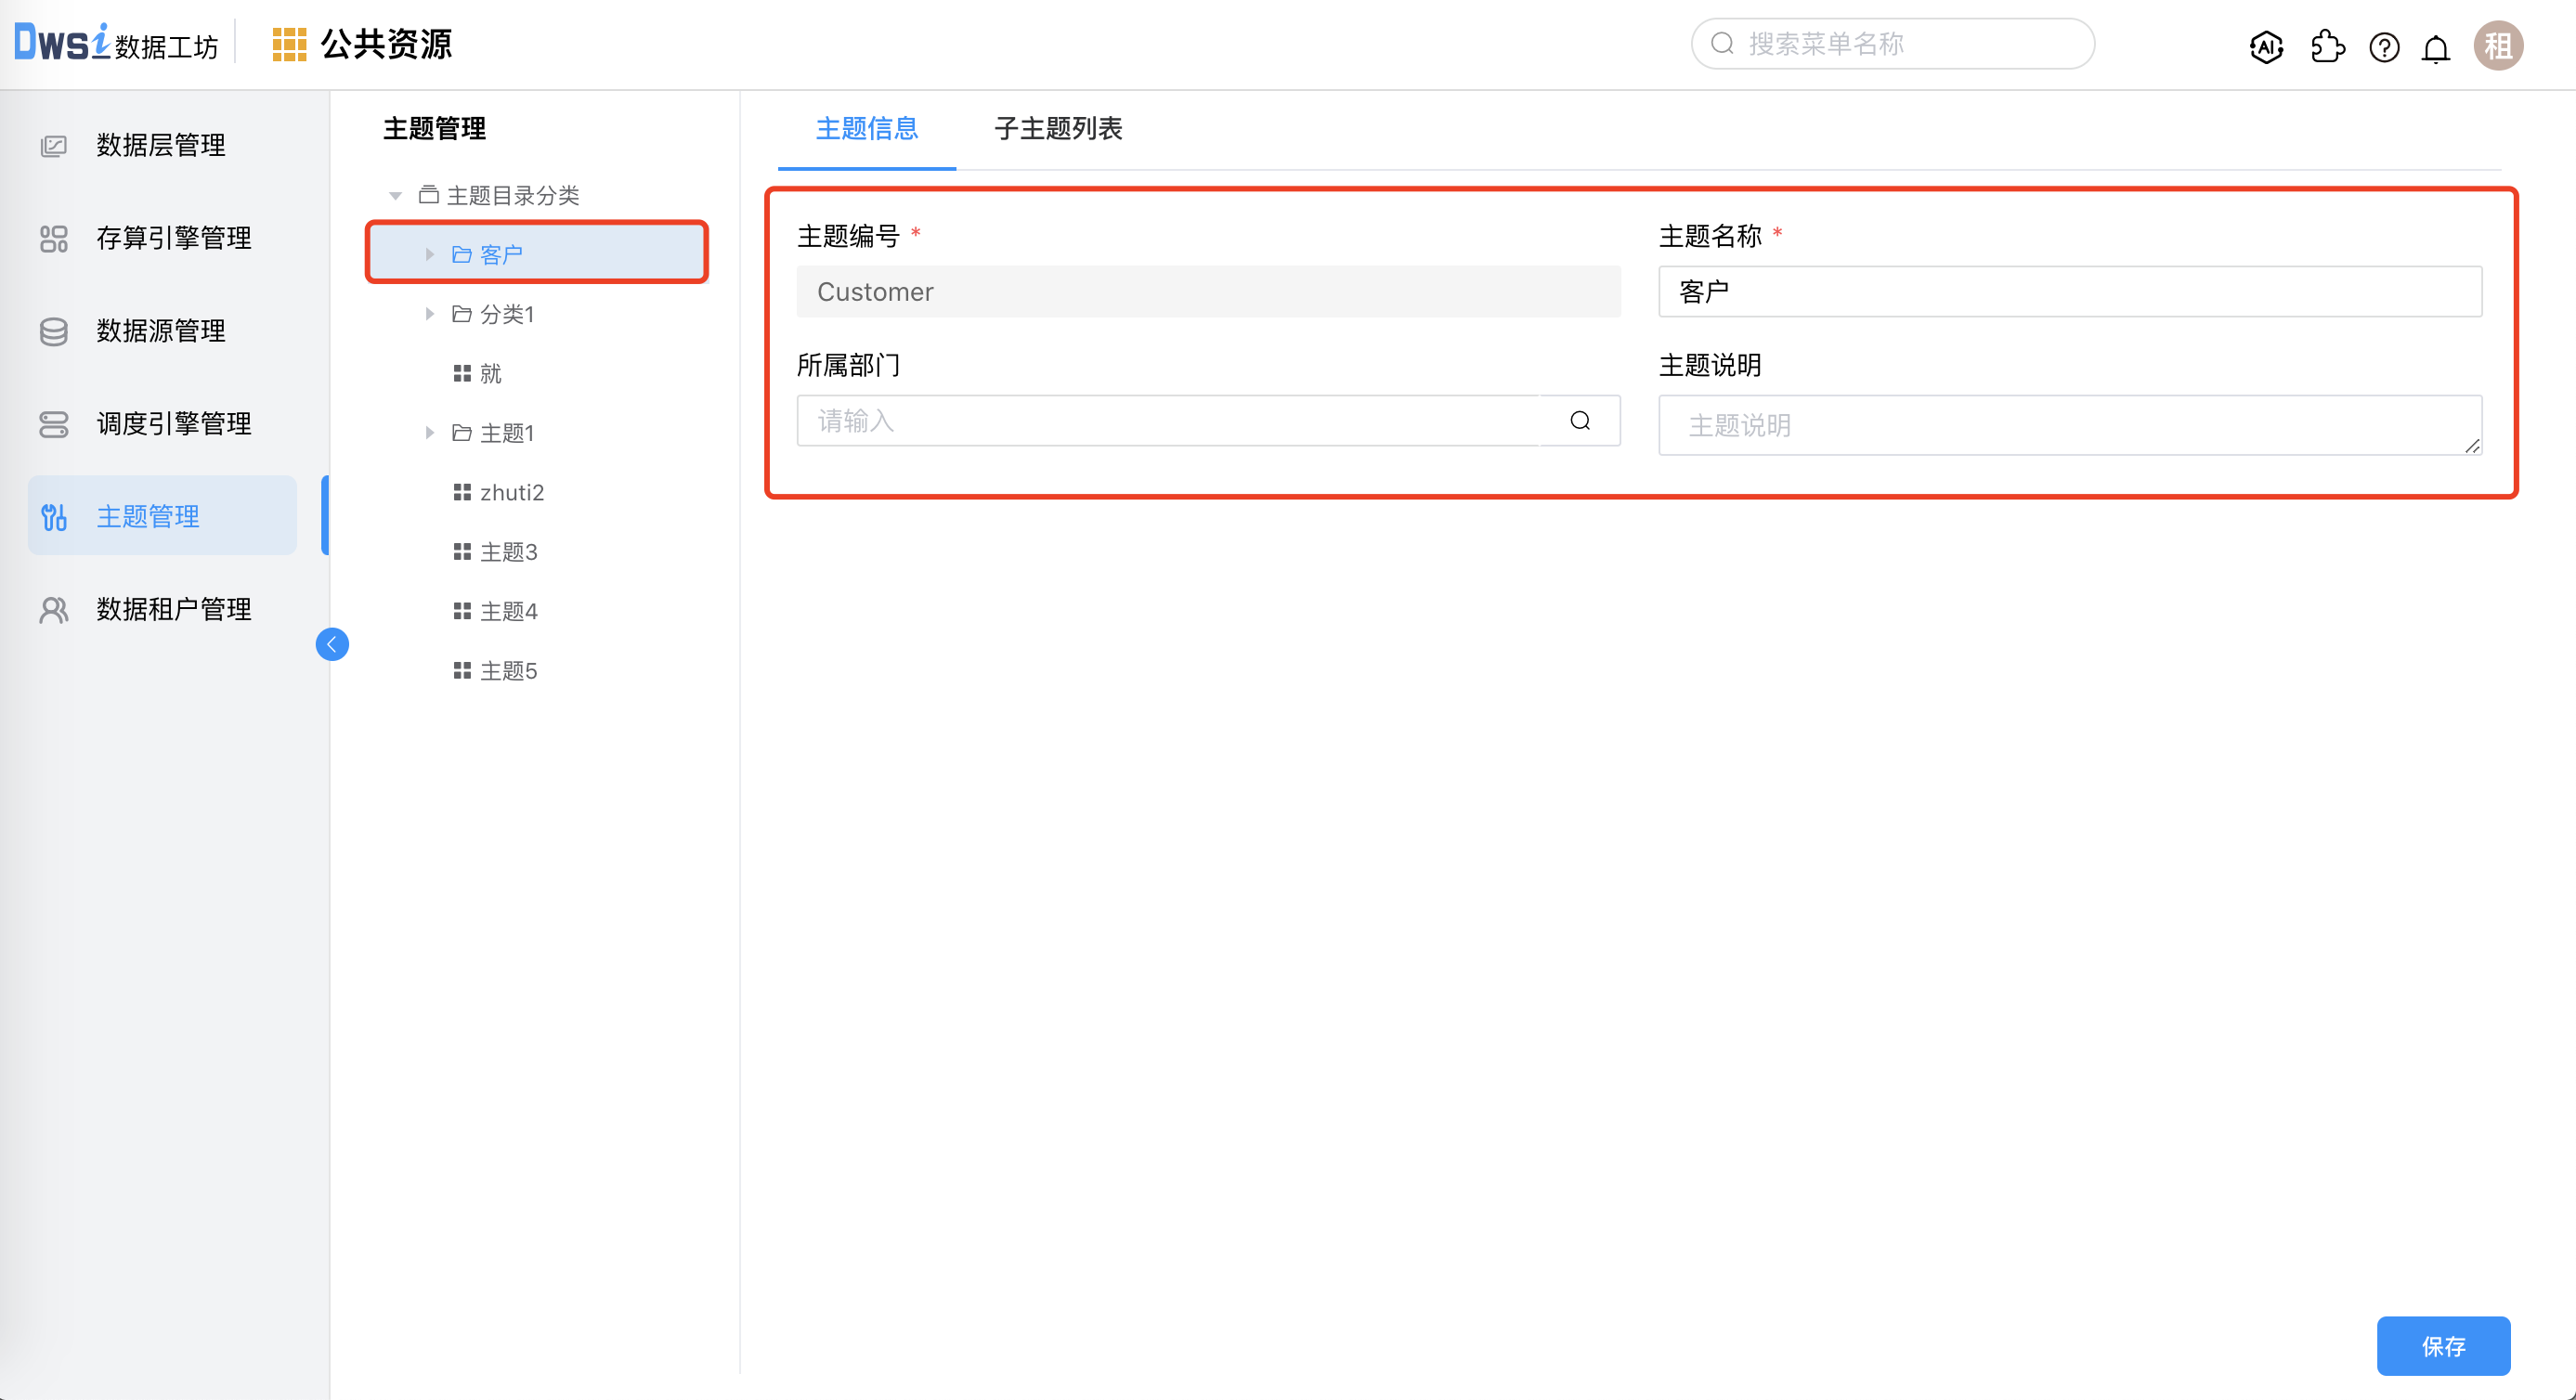Viewport: 2576px width, 1400px height.
Task: Click the 保存 save button
Action: (2444, 1346)
